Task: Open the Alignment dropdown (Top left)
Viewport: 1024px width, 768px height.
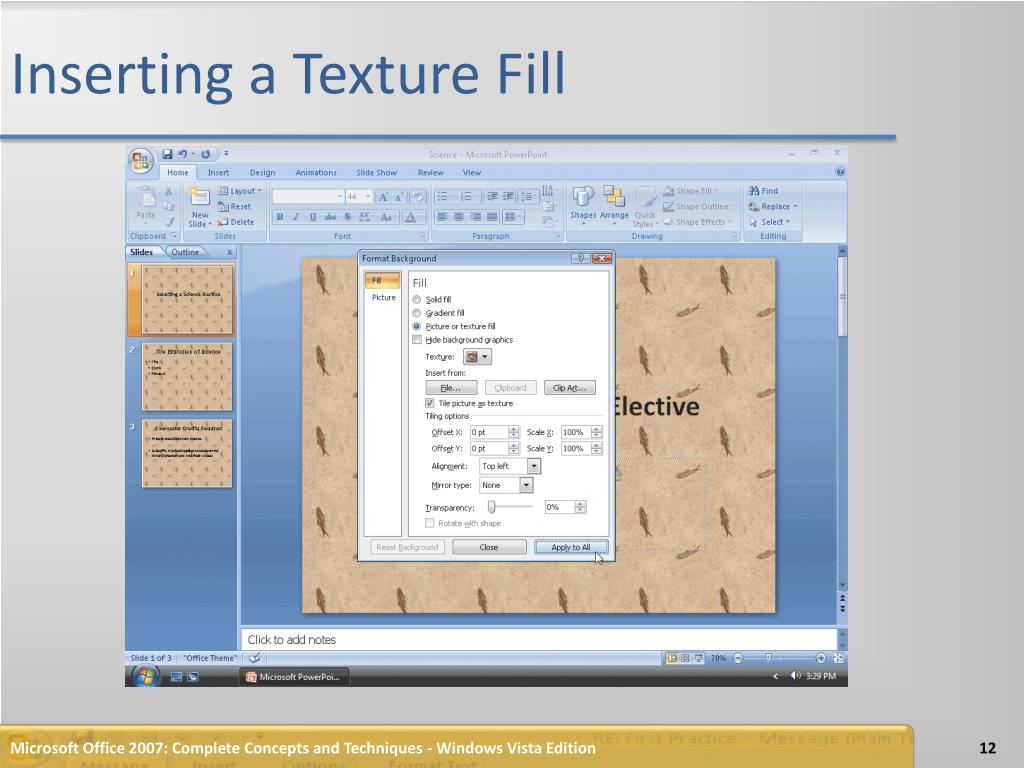Action: point(534,466)
